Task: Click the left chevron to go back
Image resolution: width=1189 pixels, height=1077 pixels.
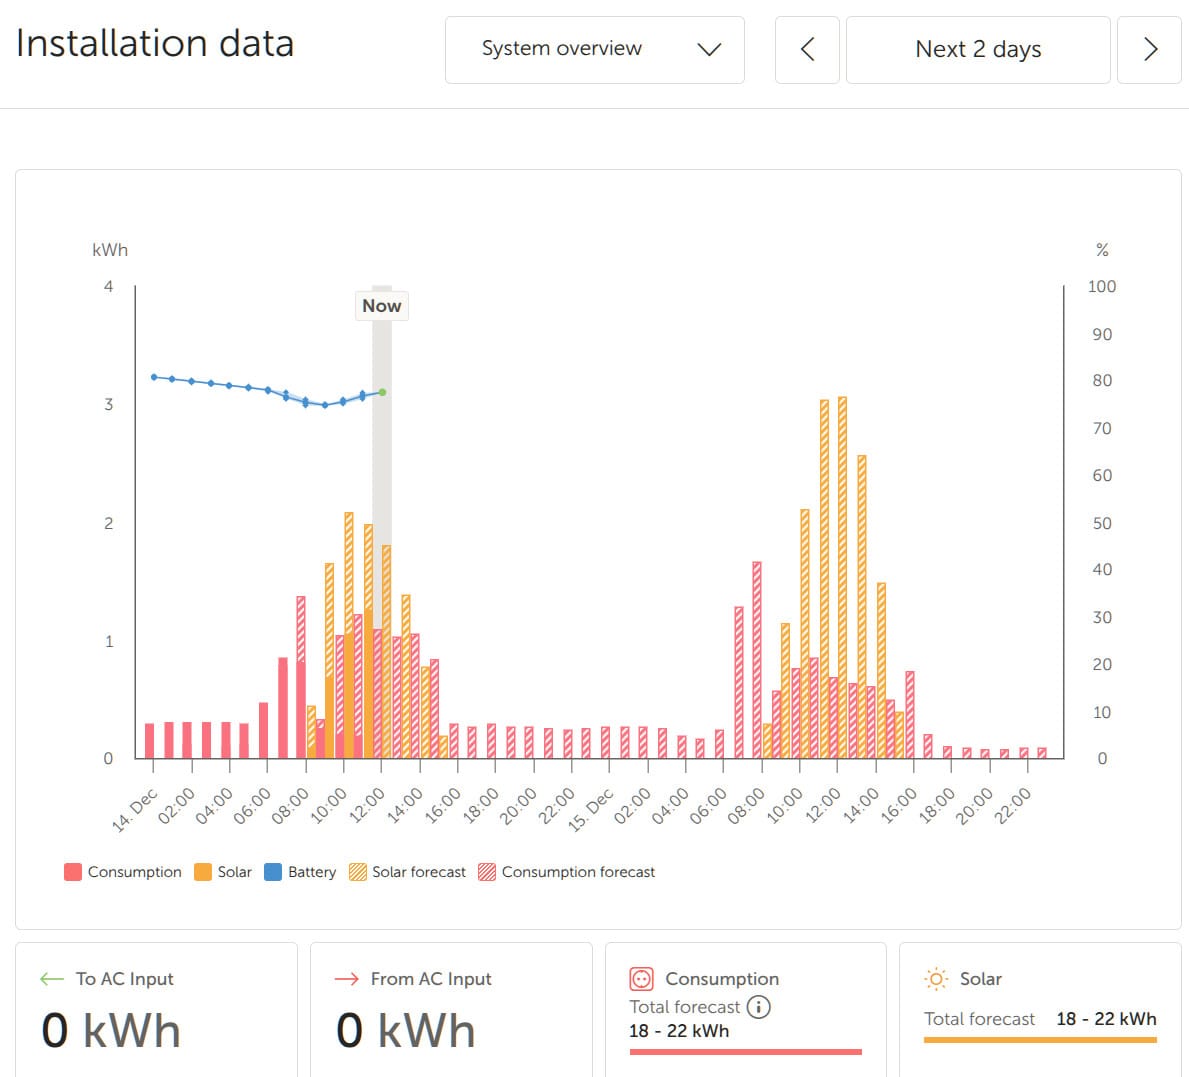Action: [x=806, y=50]
